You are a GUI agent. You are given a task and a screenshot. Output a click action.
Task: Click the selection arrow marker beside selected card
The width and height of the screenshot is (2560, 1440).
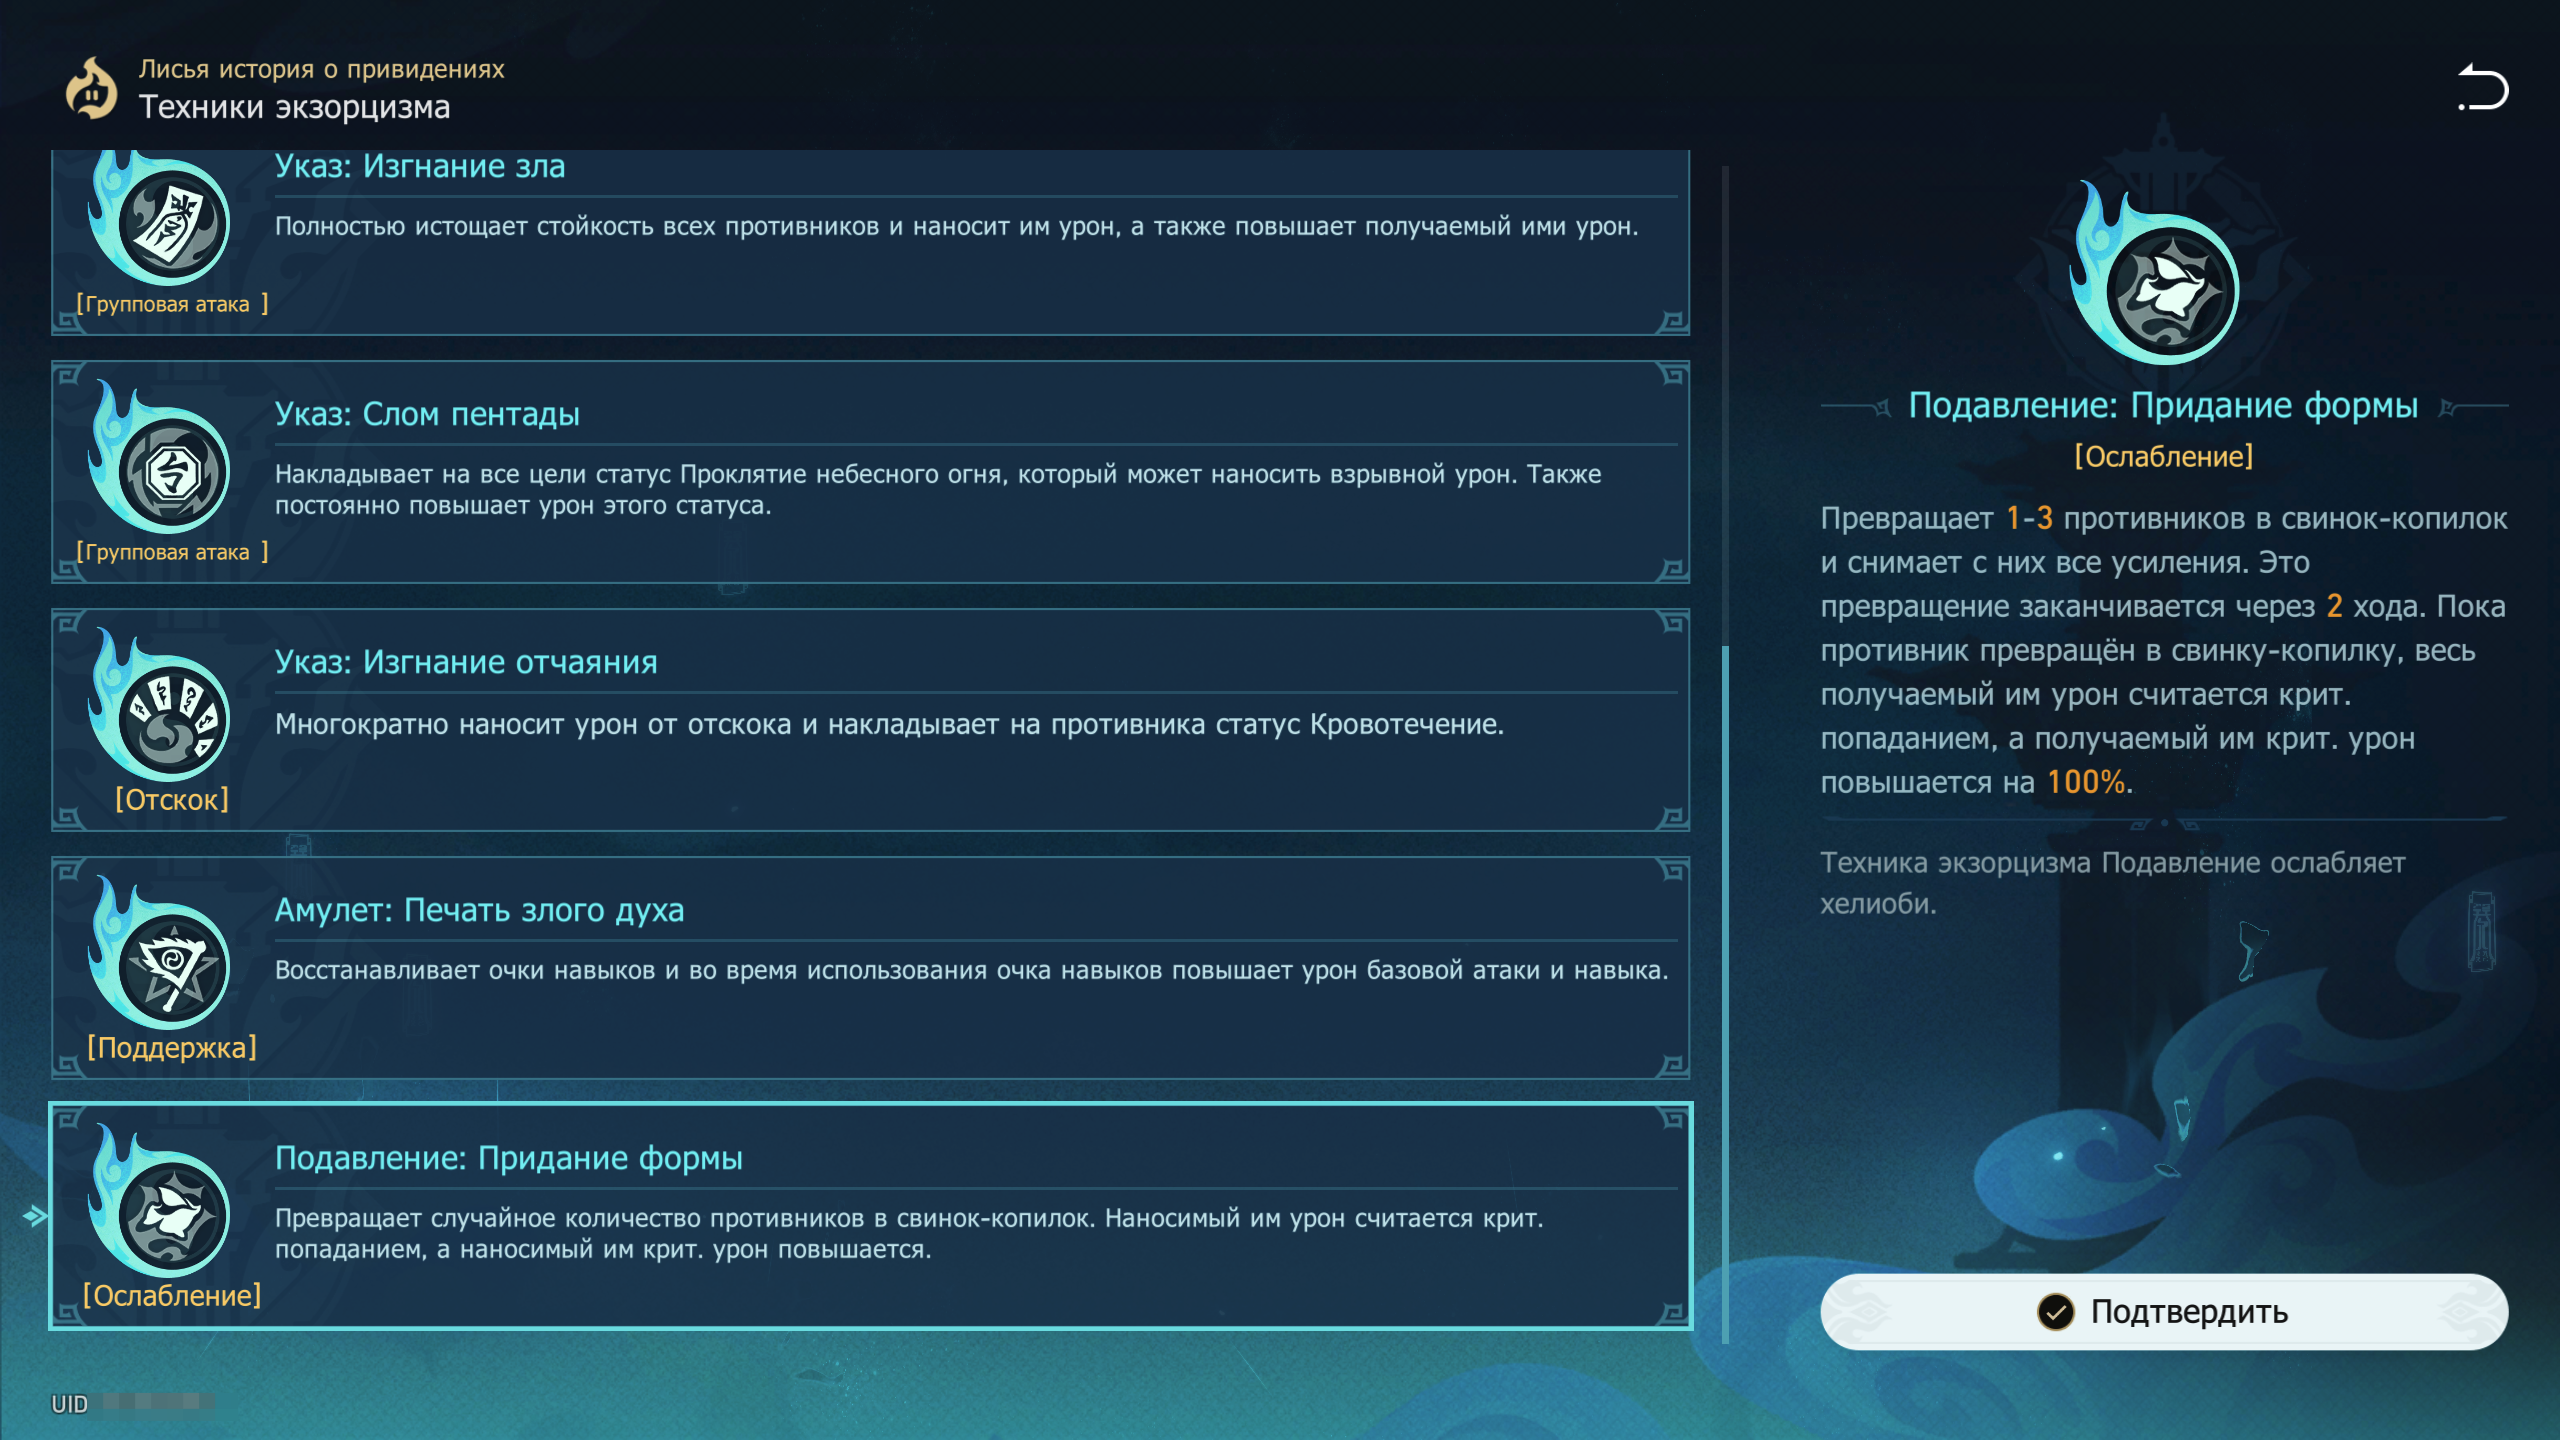pyautogui.click(x=35, y=1216)
